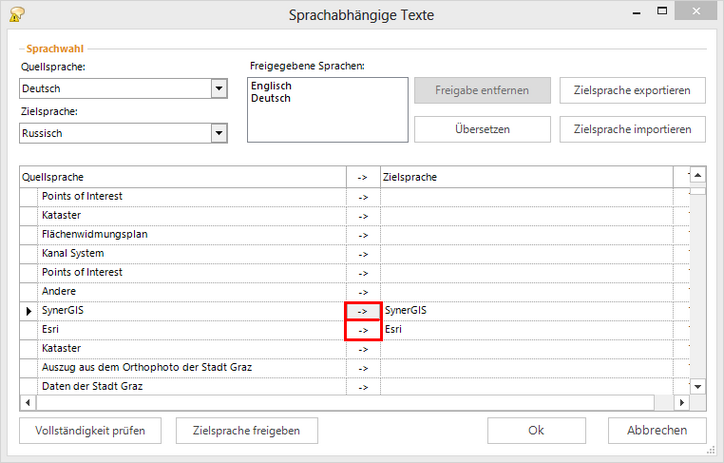Confirm with the Ok button

coord(536,431)
